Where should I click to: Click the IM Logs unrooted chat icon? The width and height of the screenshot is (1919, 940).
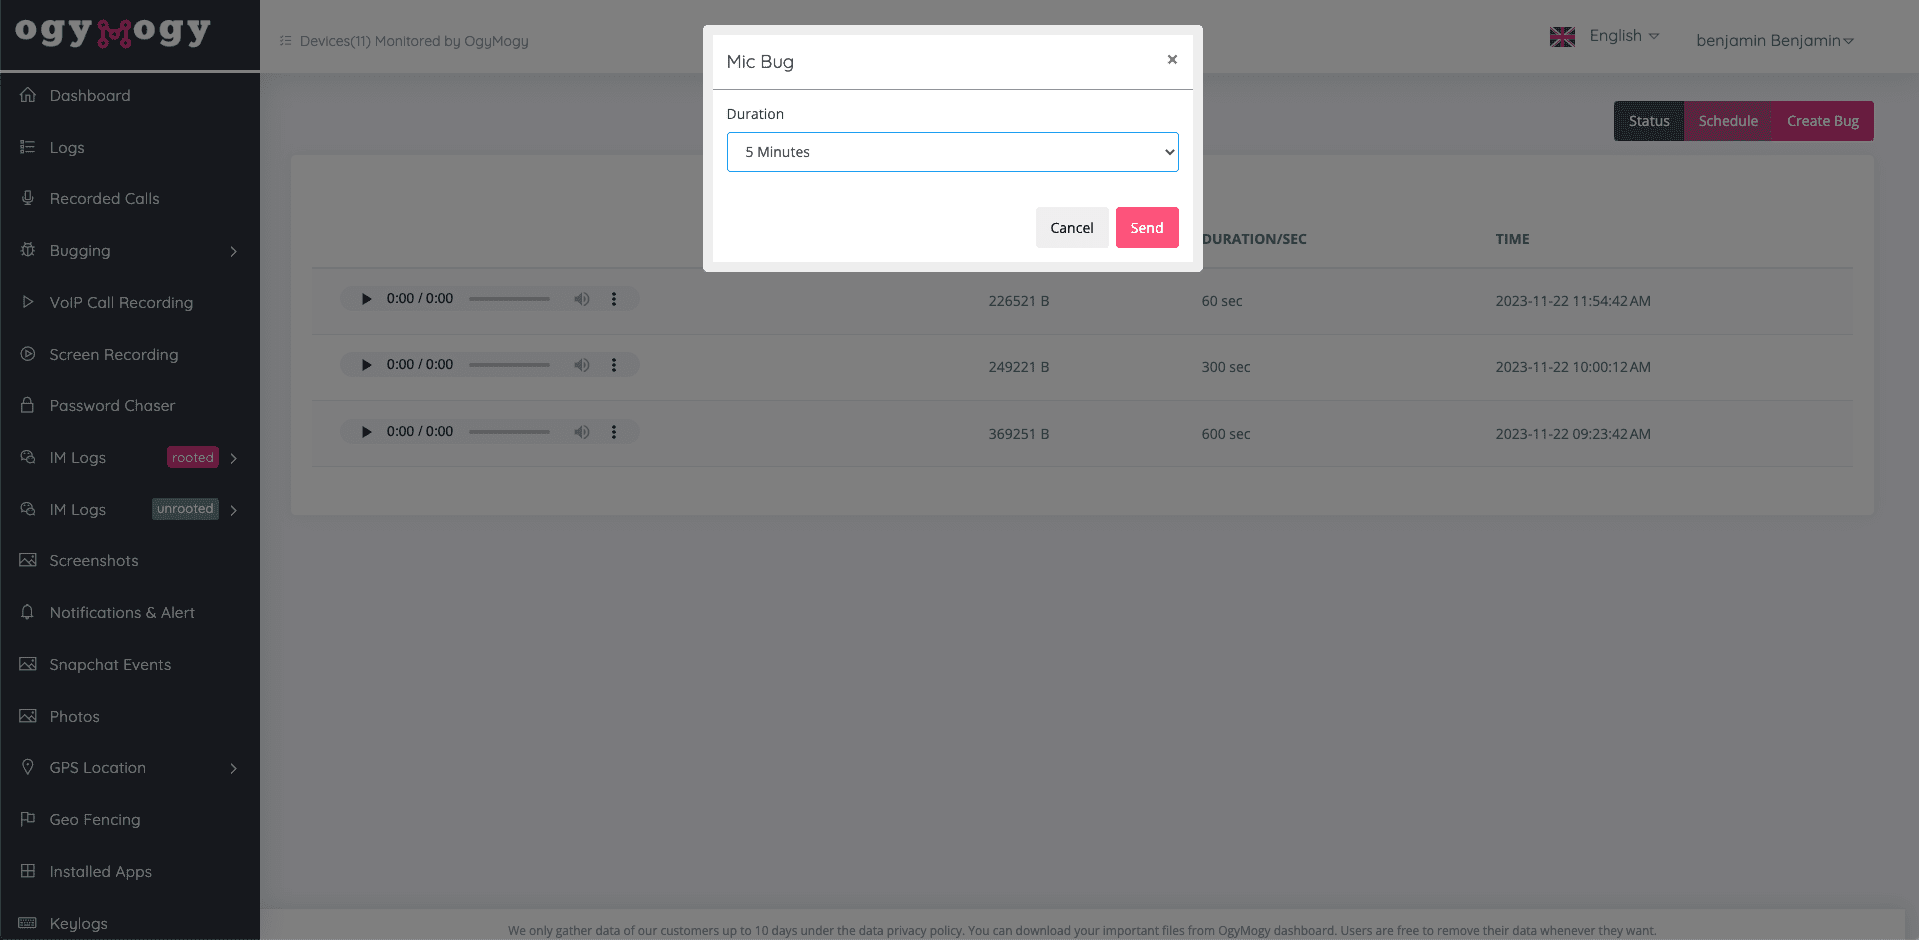pyautogui.click(x=28, y=509)
